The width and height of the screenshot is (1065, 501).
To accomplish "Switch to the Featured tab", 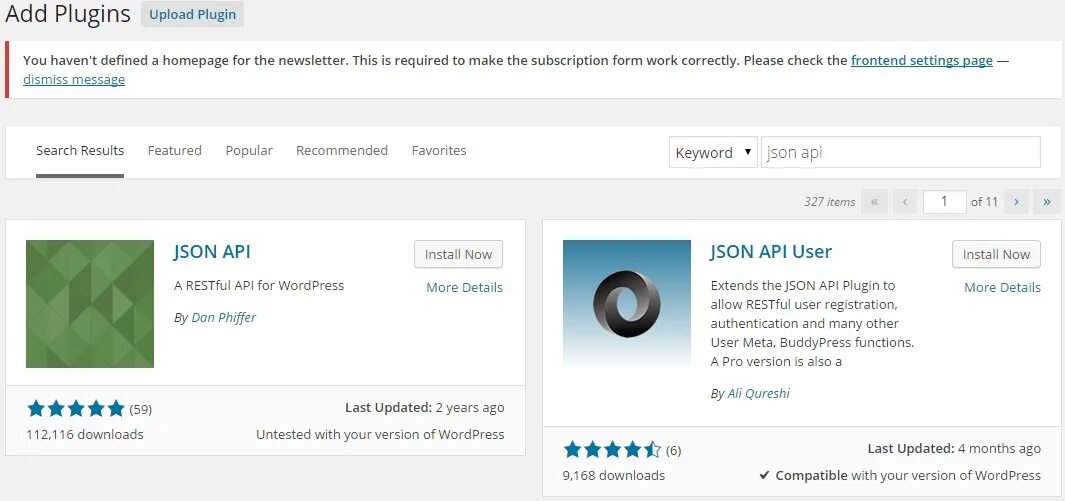I will click(175, 151).
